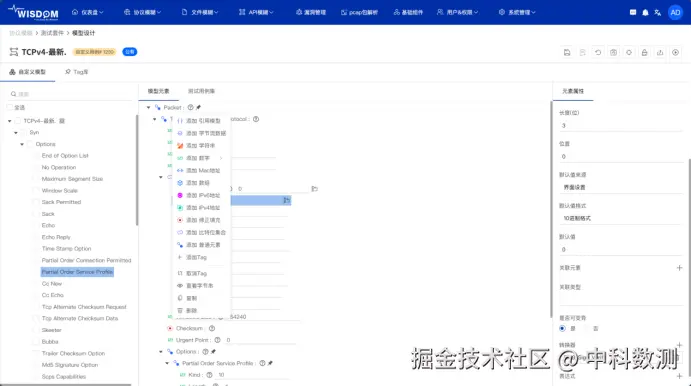Select the 是 radio button
The image size is (692, 386).
562,328
